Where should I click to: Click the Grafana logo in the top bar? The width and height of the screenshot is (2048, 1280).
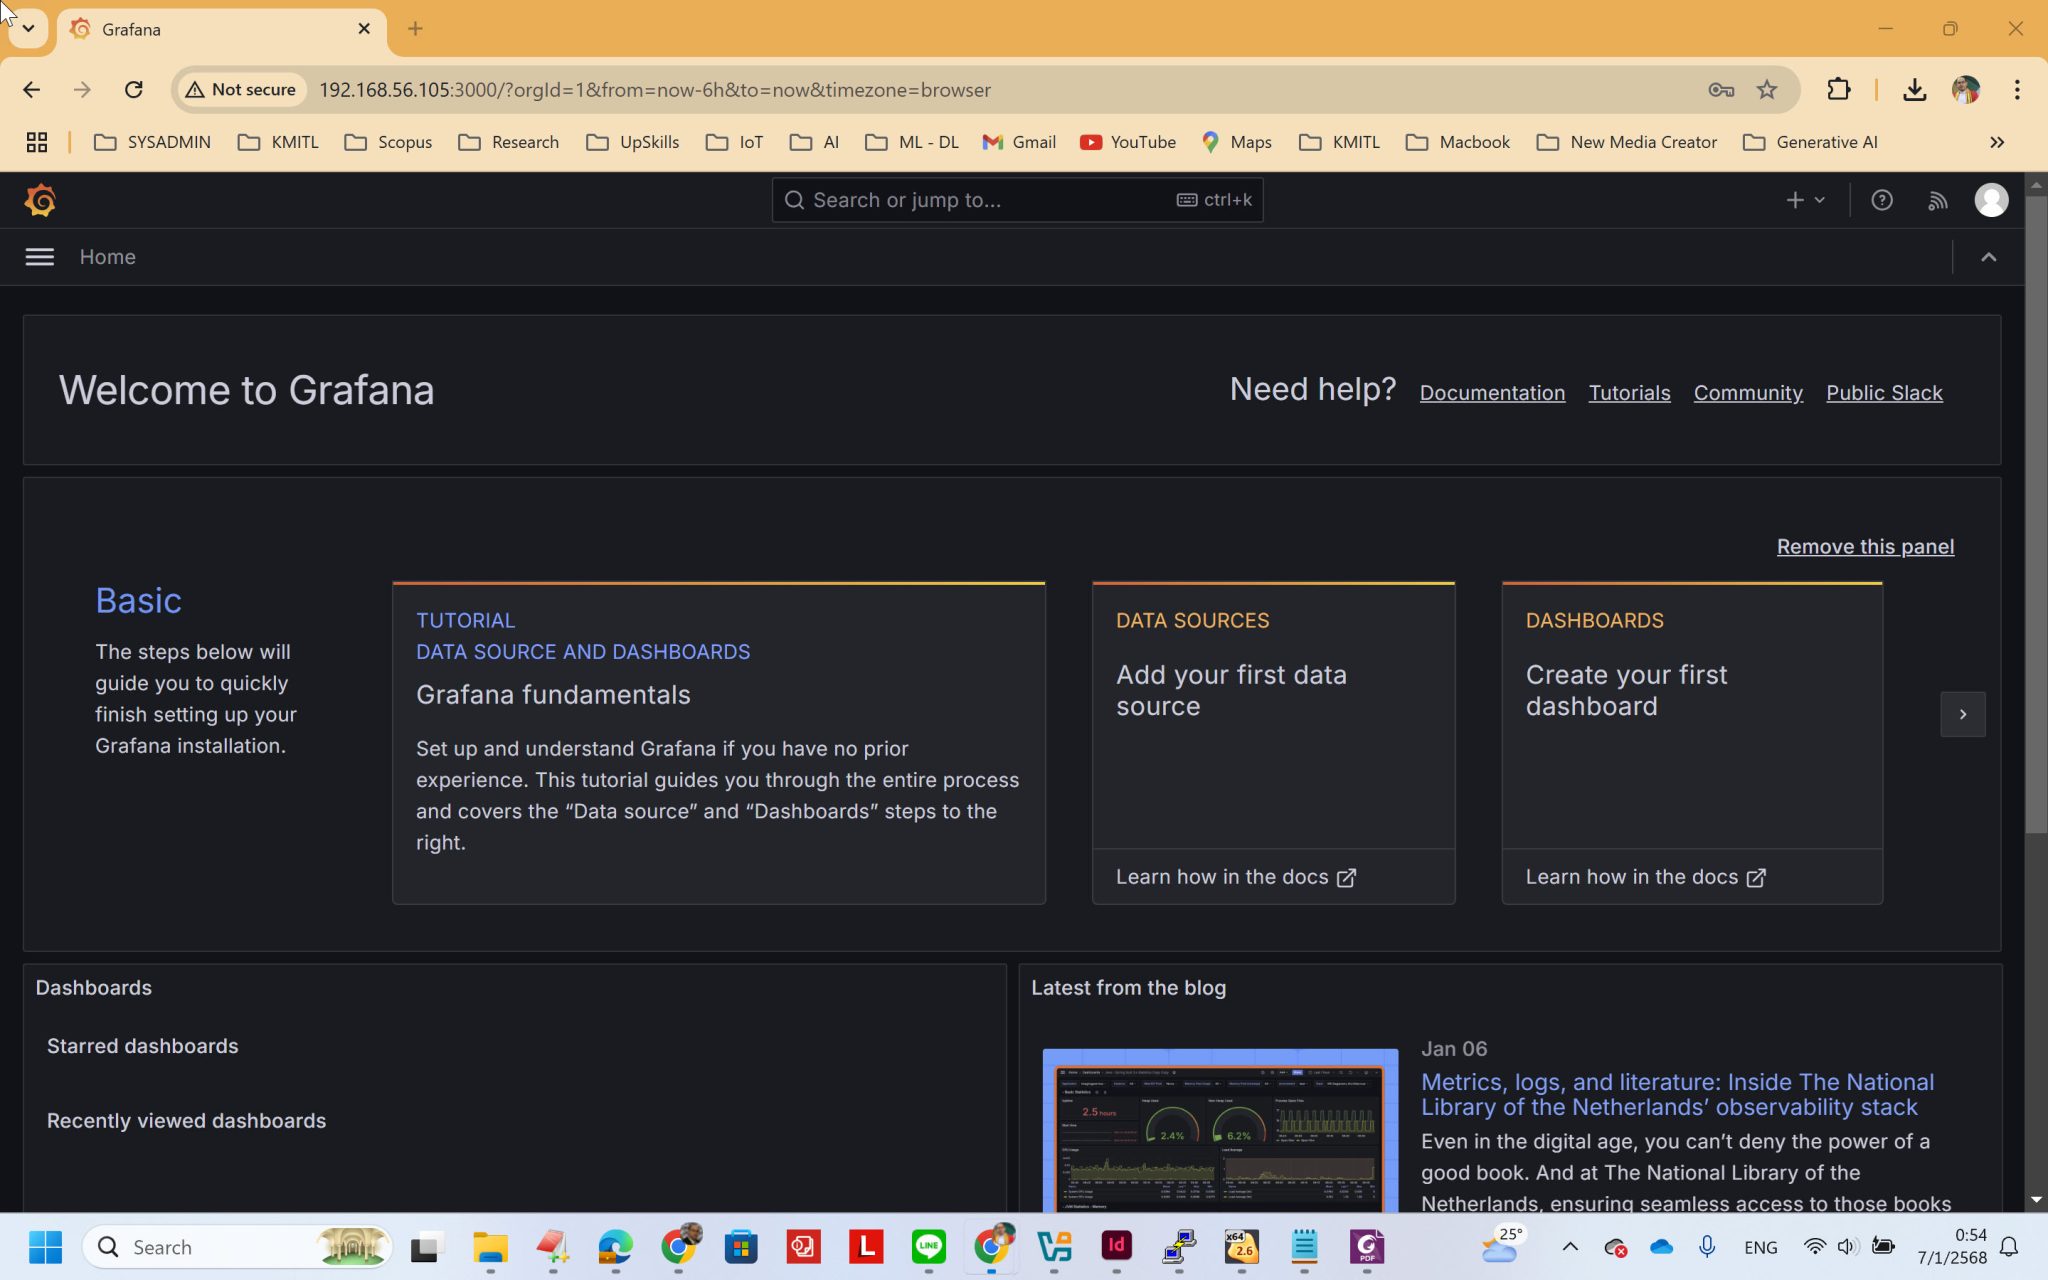point(40,200)
